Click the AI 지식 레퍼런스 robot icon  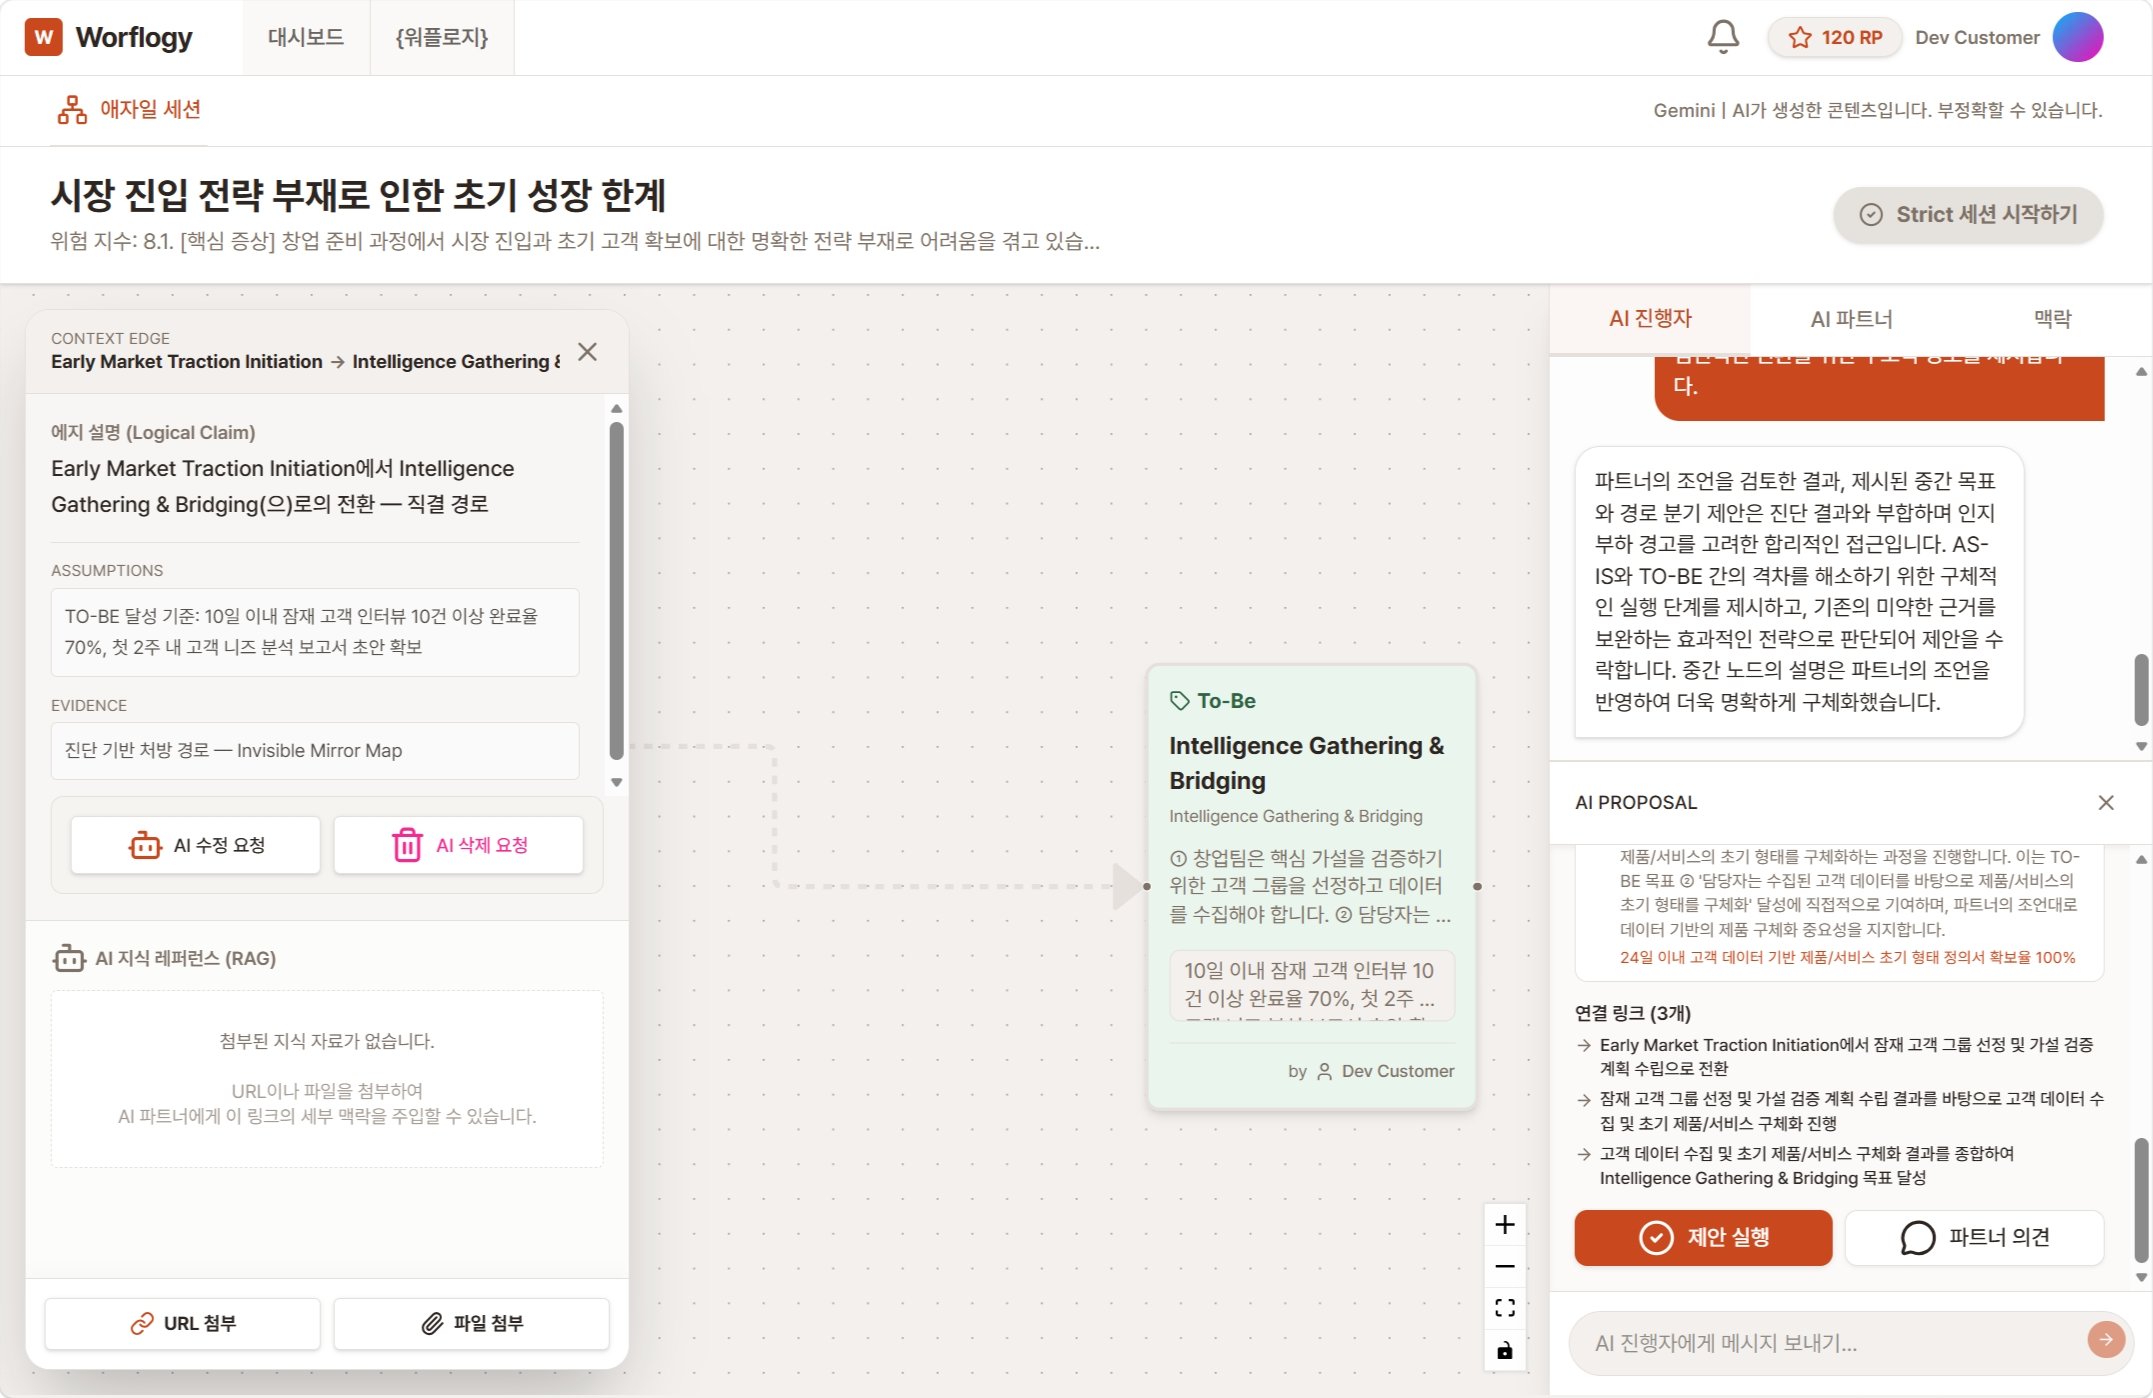69,958
